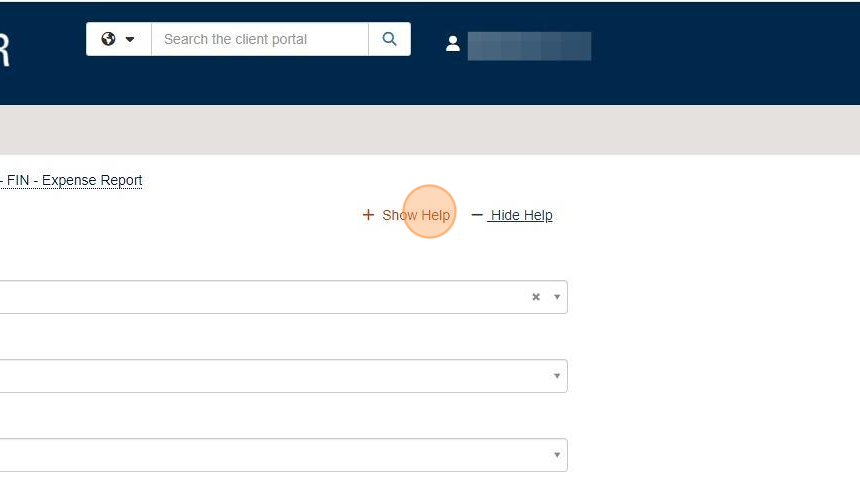Image resolution: width=860 pixels, height=480 pixels.
Task: Click the Show Help link
Action: 416,215
